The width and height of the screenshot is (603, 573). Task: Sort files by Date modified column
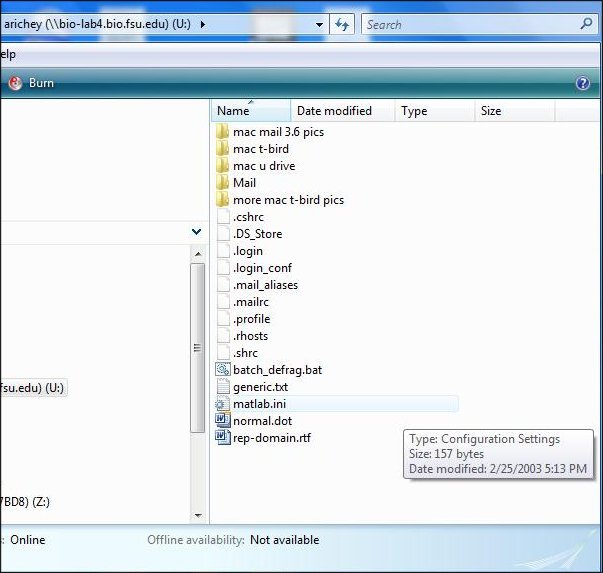click(x=343, y=111)
